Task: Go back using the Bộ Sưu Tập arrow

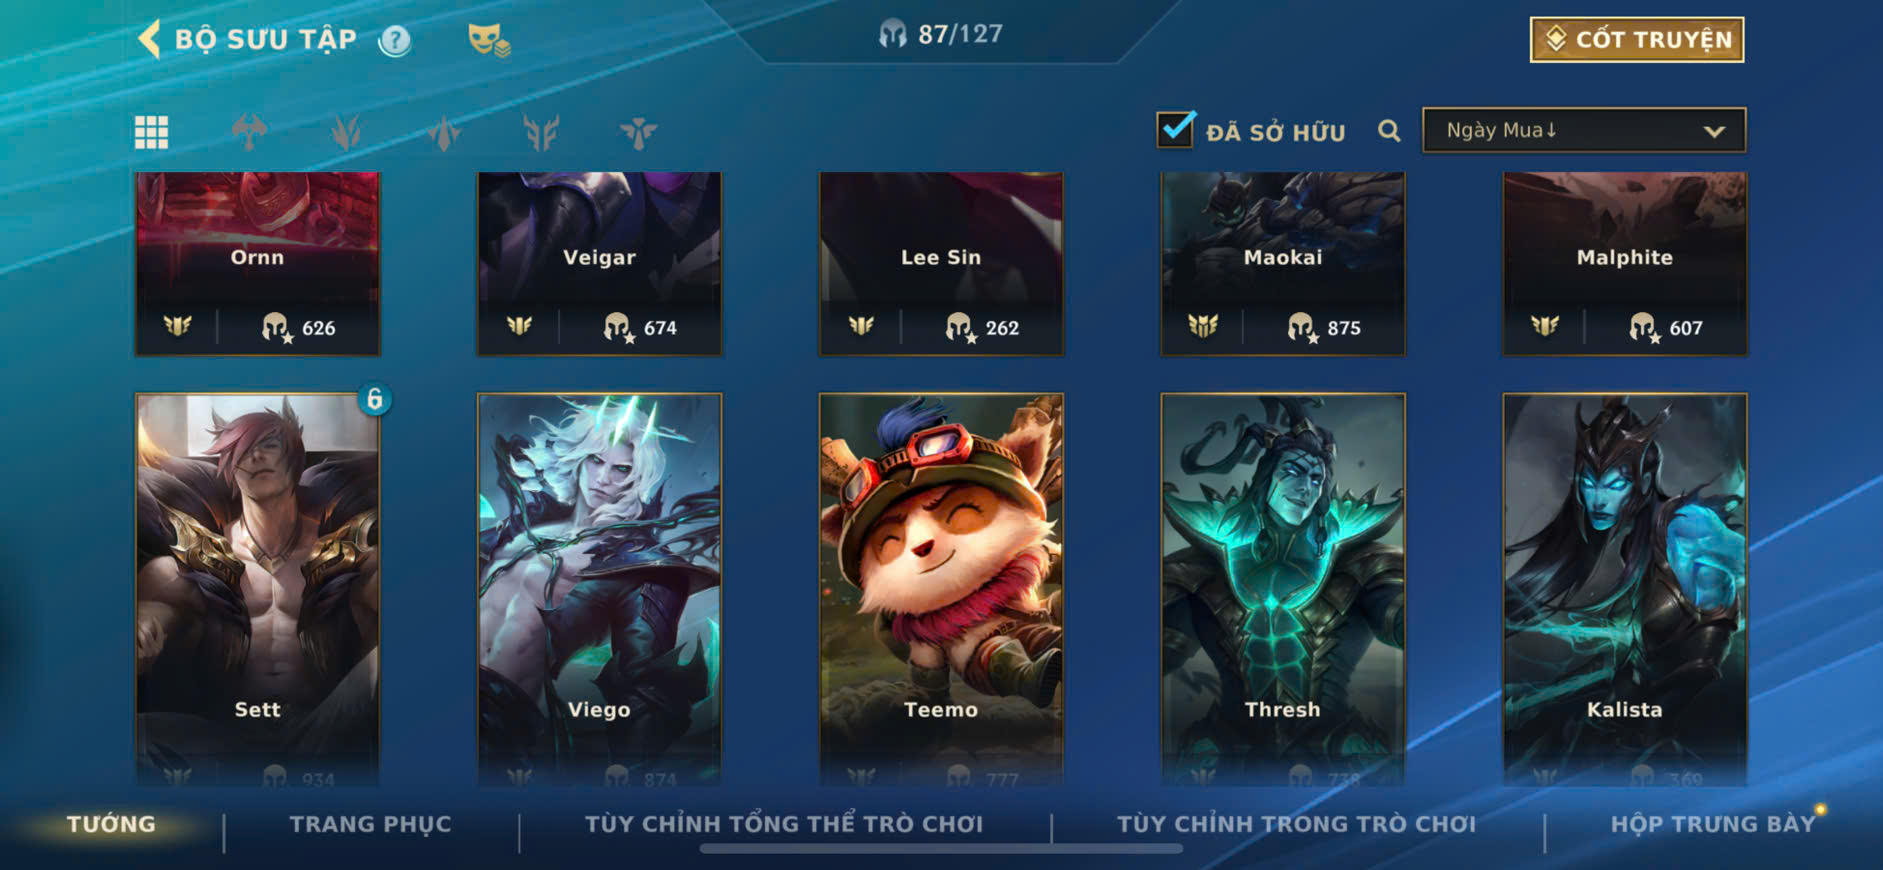Action: coord(149,40)
